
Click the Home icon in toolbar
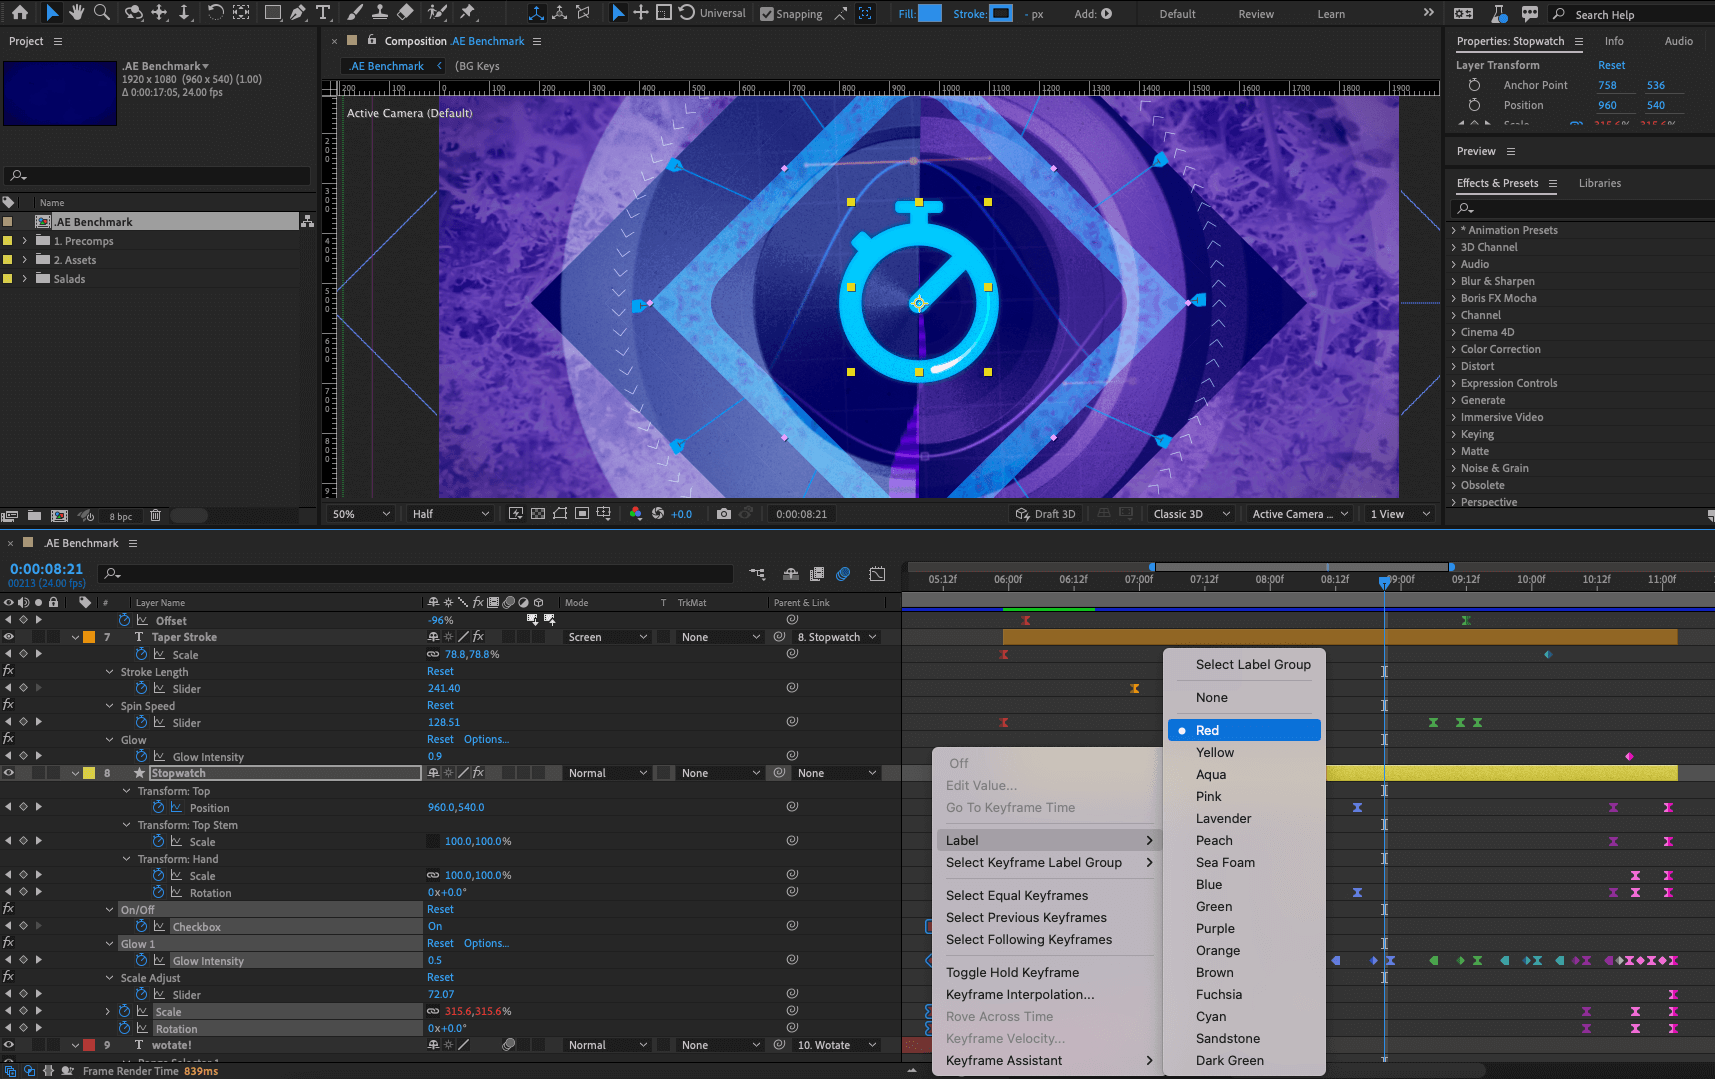click(20, 13)
